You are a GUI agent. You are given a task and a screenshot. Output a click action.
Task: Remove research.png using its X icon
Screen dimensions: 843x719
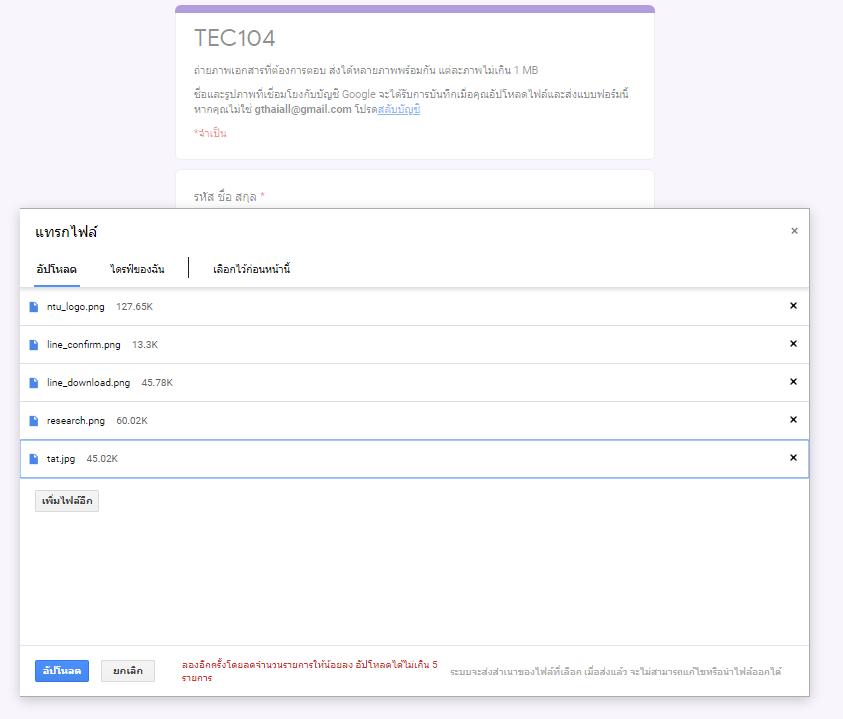tap(793, 420)
